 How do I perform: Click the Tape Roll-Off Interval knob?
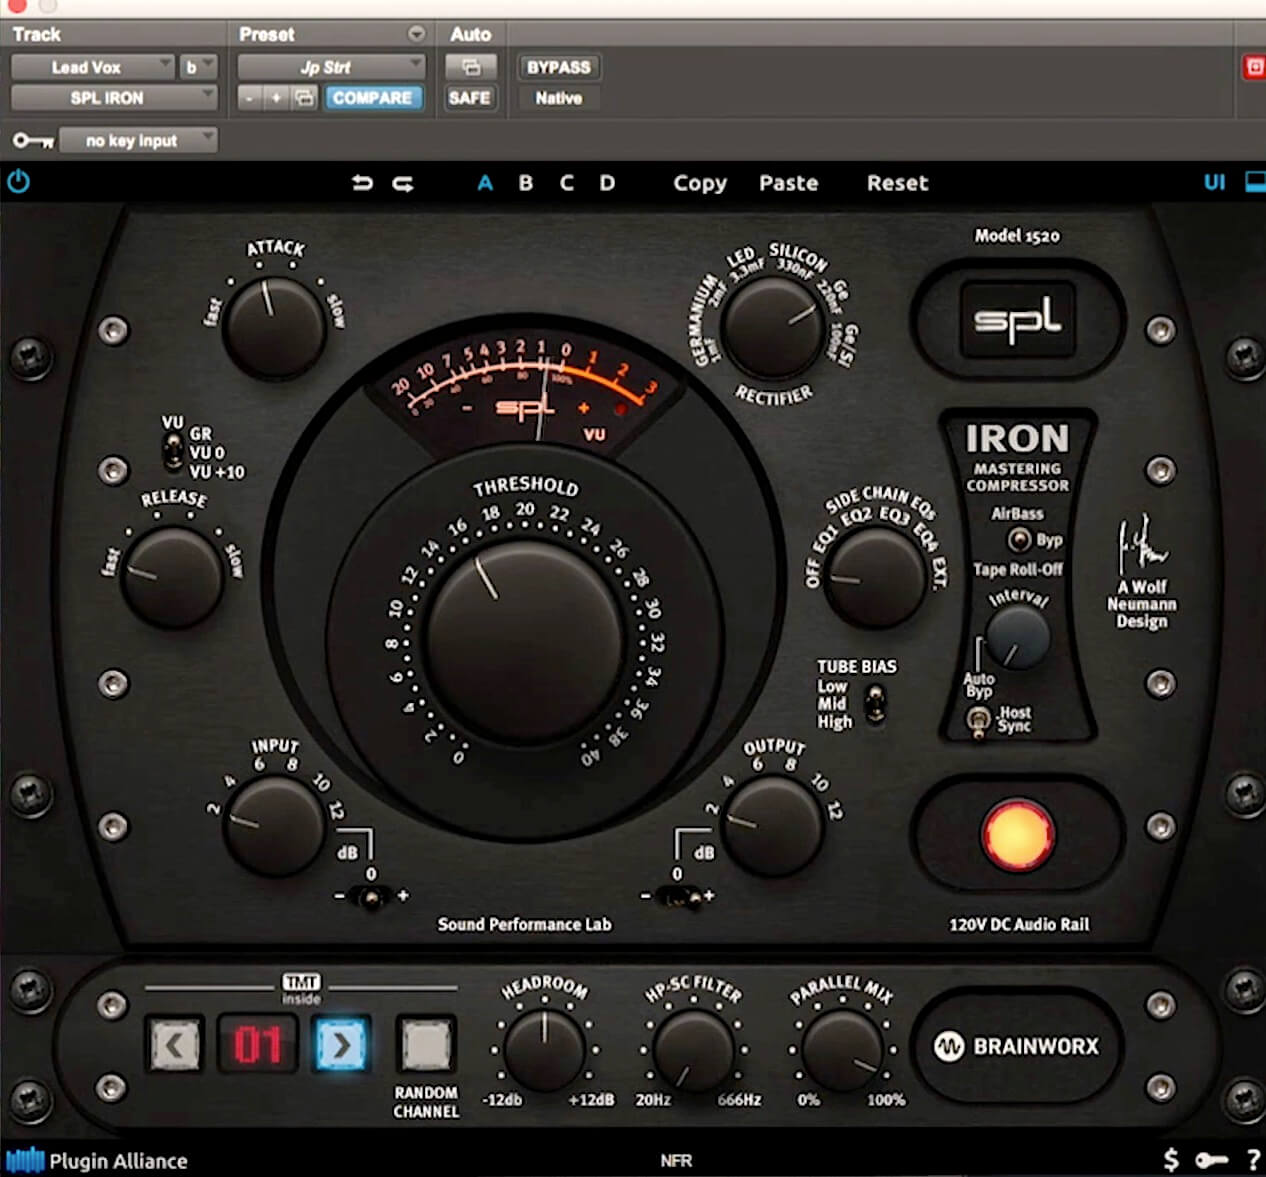pos(1018,636)
